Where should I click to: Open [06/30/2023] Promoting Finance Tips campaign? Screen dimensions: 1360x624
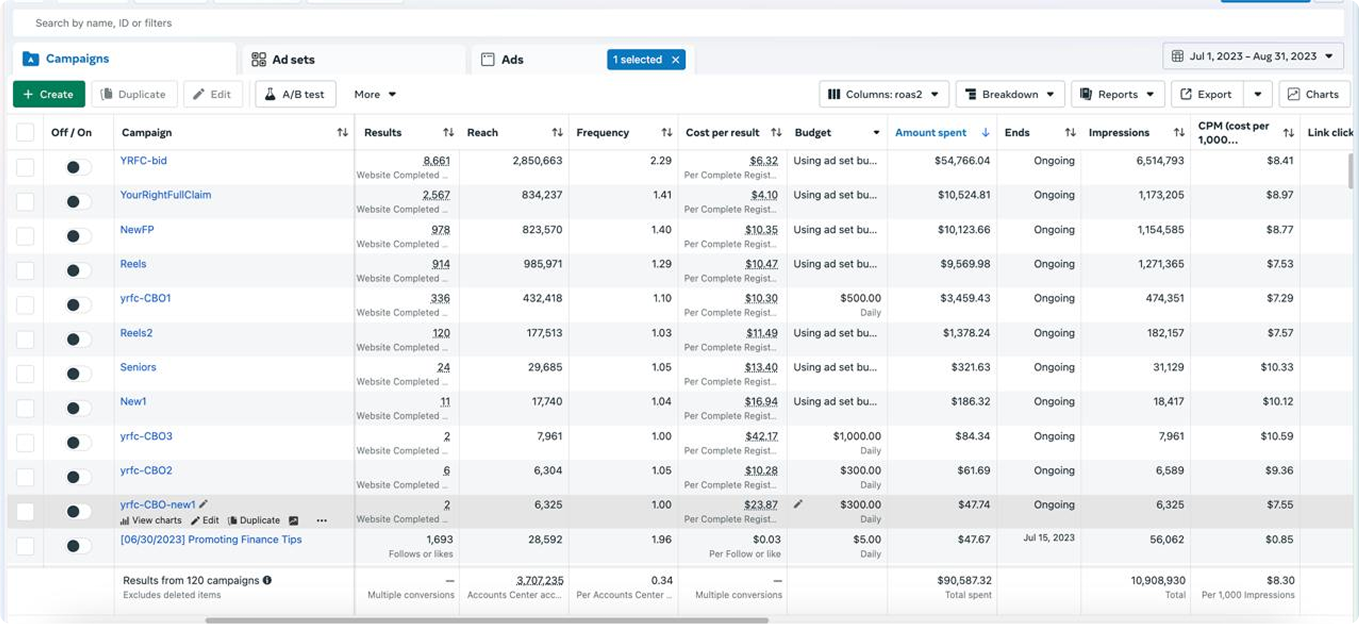(x=211, y=539)
